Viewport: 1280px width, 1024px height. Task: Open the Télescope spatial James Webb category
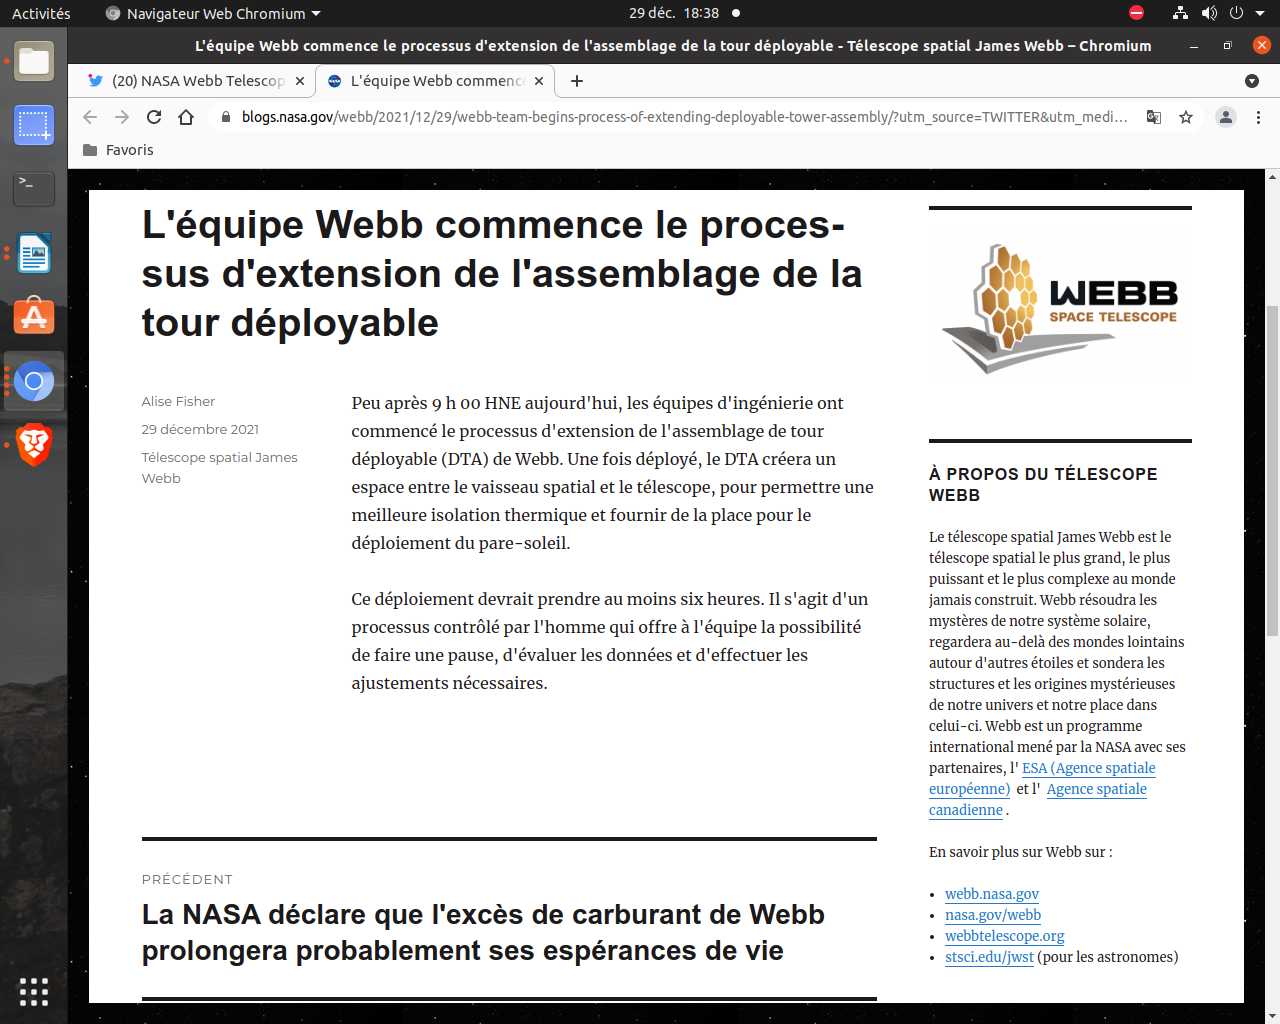[220, 467]
